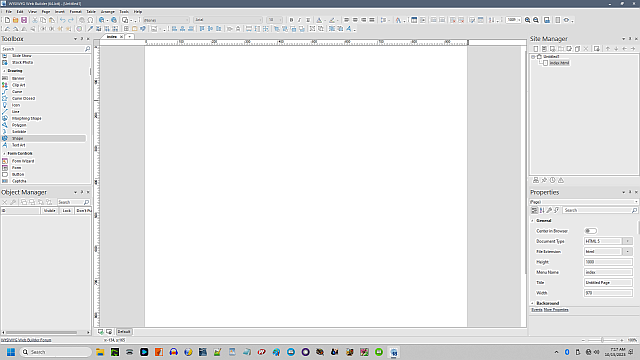Open the WYSIWYG Web Builder Forum link
This screenshot has height=360, width=640.
click(x=26, y=340)
